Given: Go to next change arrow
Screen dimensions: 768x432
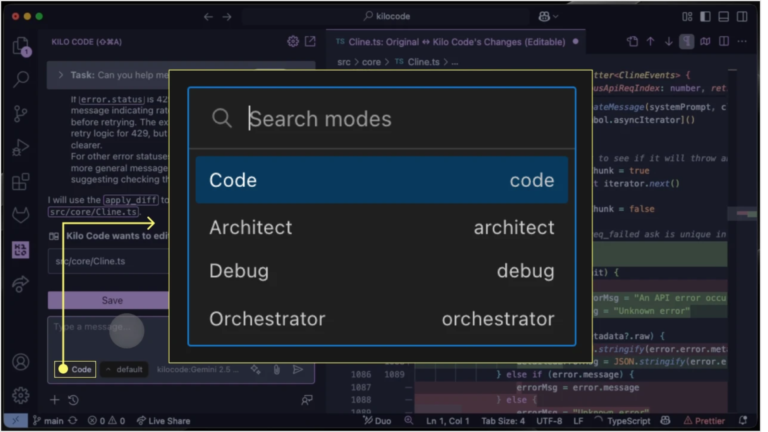Looking at the screenshot, I should tap(669, 42).
